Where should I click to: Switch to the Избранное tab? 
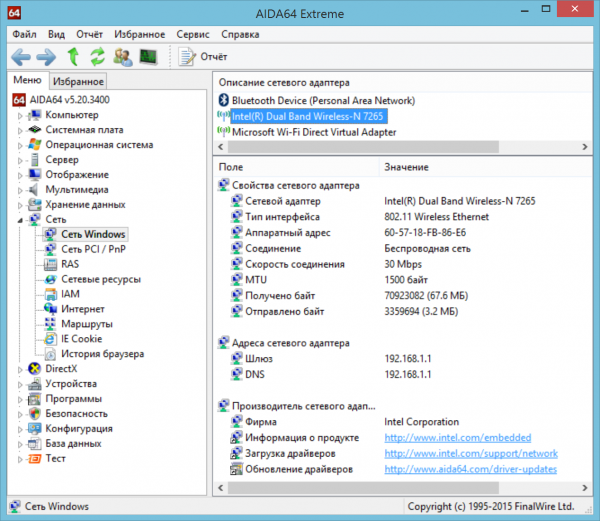[x=78, y=81]
